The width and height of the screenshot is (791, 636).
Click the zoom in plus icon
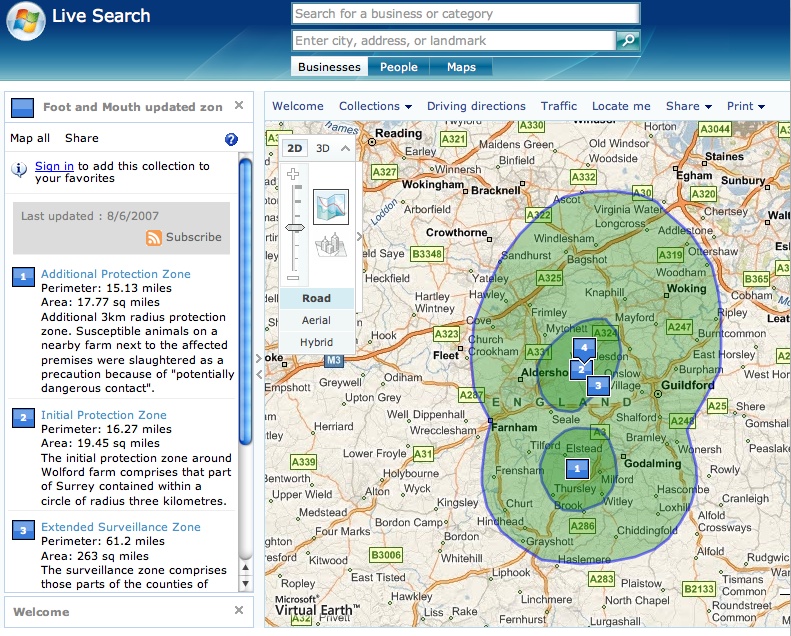click(x=293, y=174)
